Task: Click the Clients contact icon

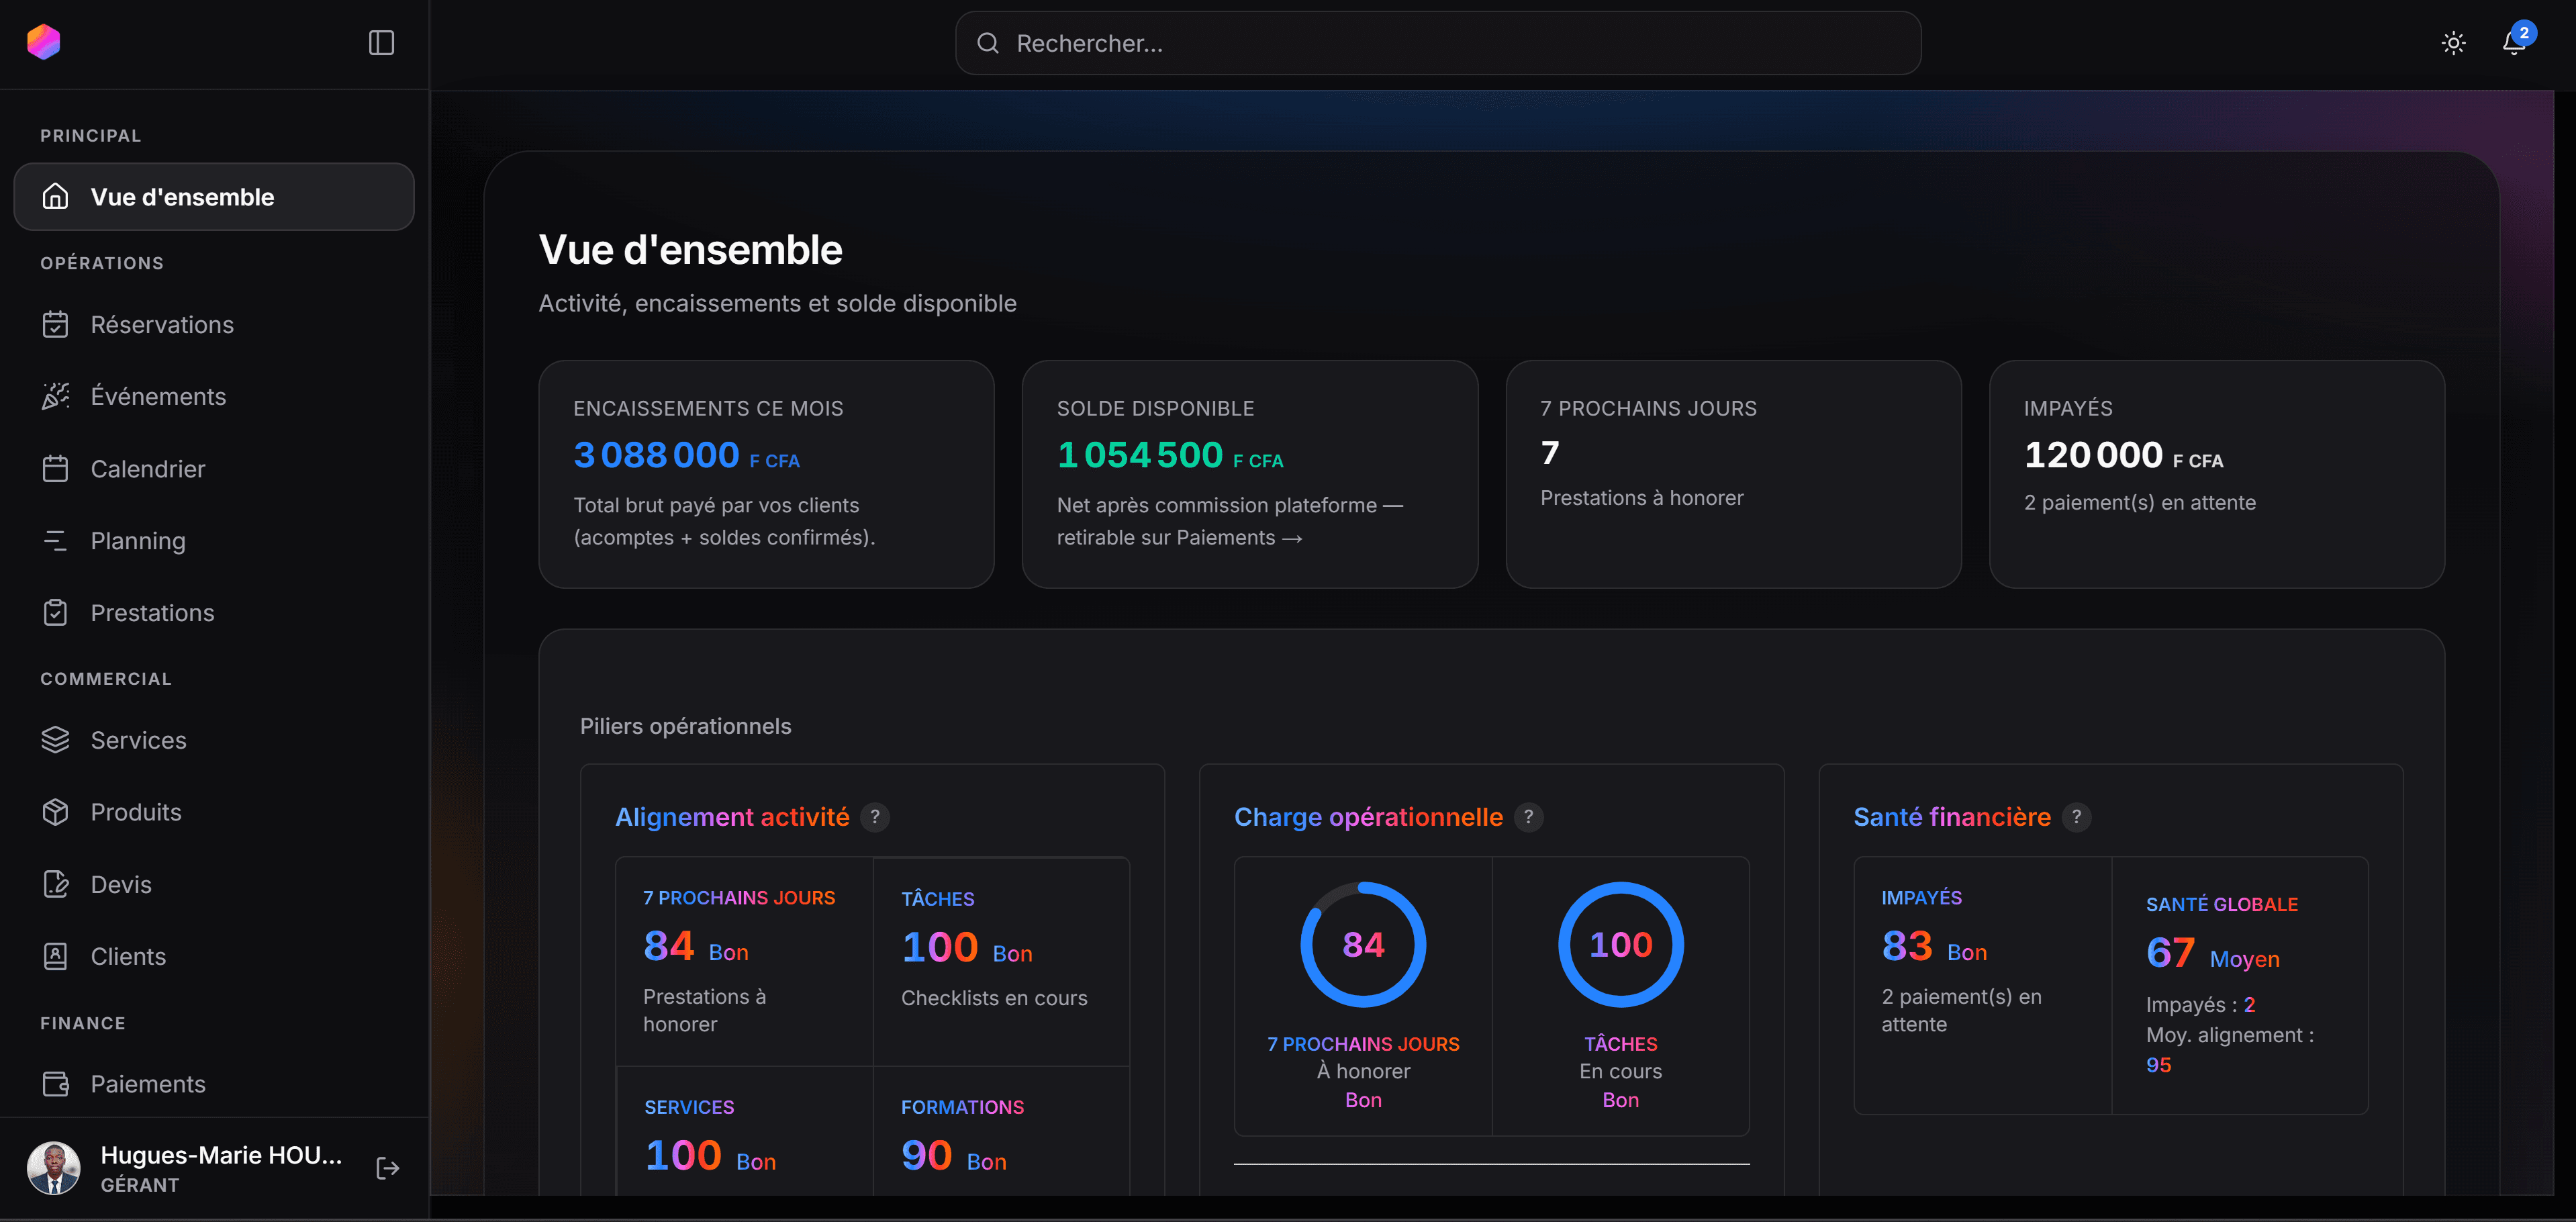Action: click(x=56, y=956)
